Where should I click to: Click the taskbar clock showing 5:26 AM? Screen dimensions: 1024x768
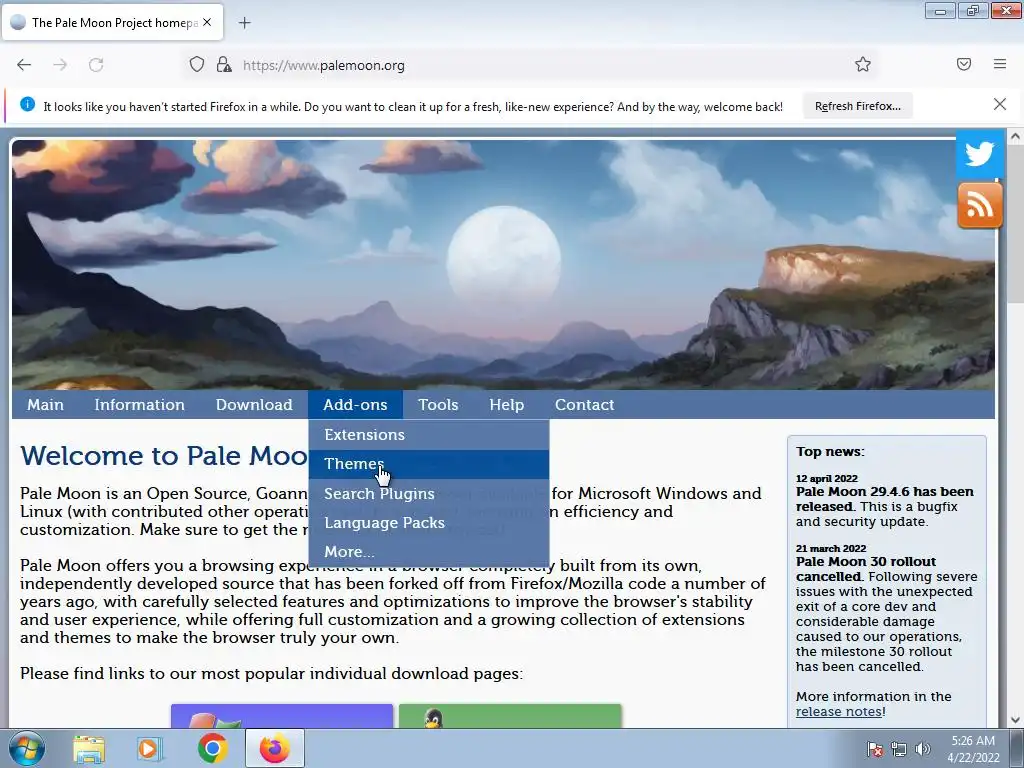click(973, 749)
